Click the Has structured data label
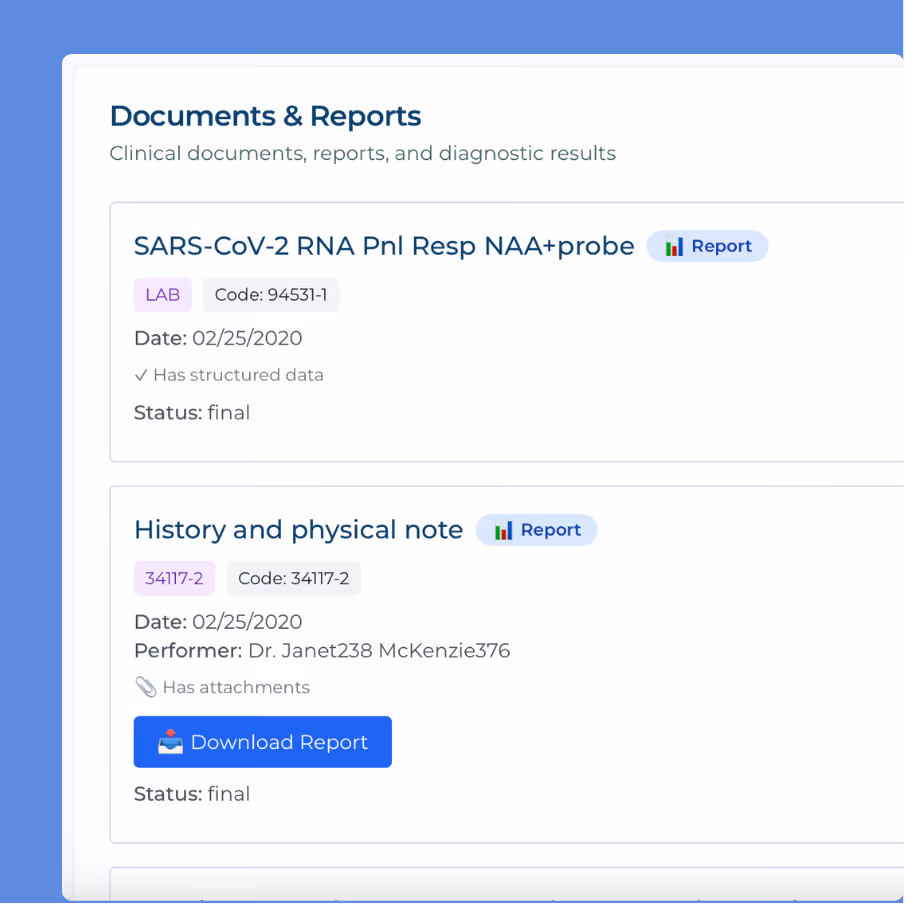The height and width of the screenshot is (904, 905). click(x=238, y=375)
